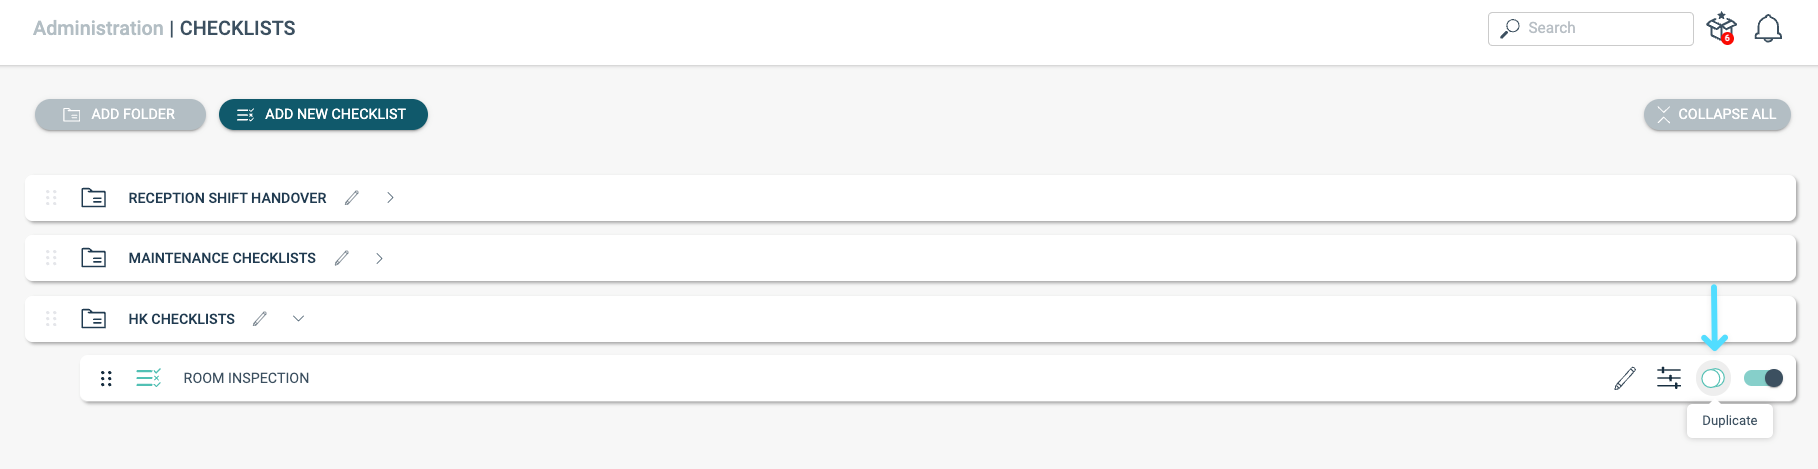Rename the Reception Shift Handover folder
This screenshot has height=469, width=1818.
pos(352,198)
